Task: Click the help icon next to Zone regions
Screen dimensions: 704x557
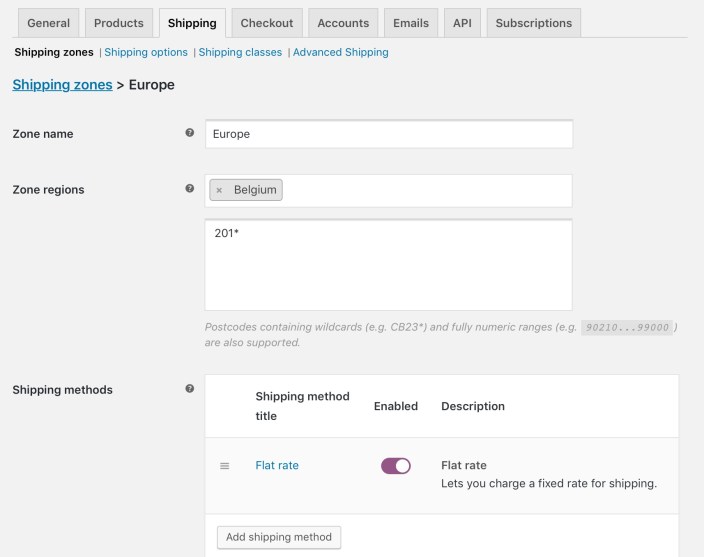Action: 189,188
